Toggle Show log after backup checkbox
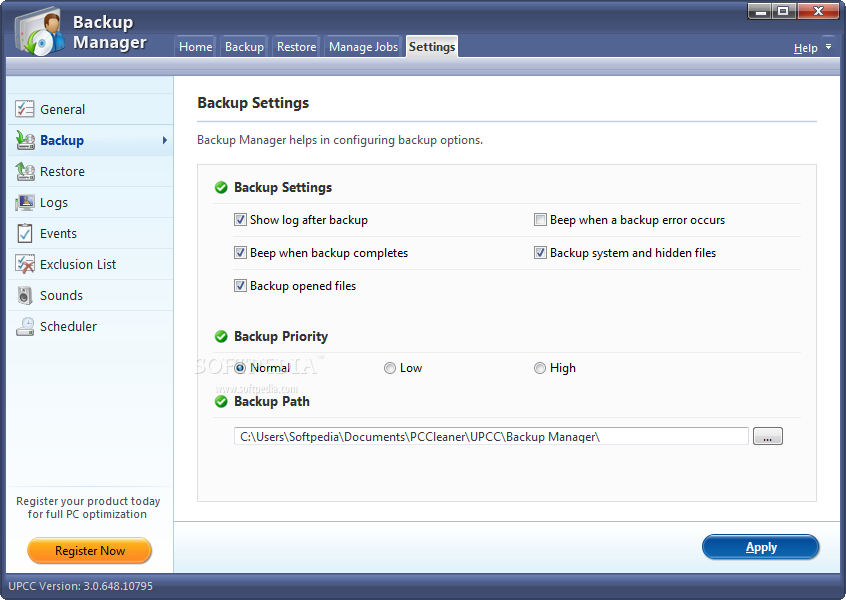This screenshot has height=600, width=846. coord(240,220)
